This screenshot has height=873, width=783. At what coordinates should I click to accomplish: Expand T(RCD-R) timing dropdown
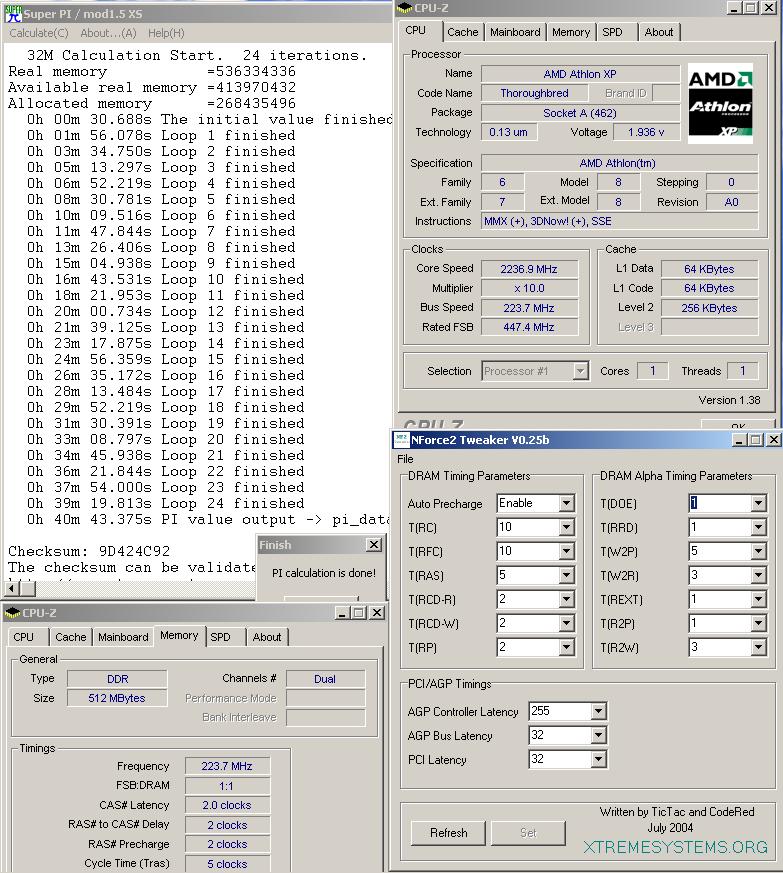pyautogui.click(x=566, y=599)
